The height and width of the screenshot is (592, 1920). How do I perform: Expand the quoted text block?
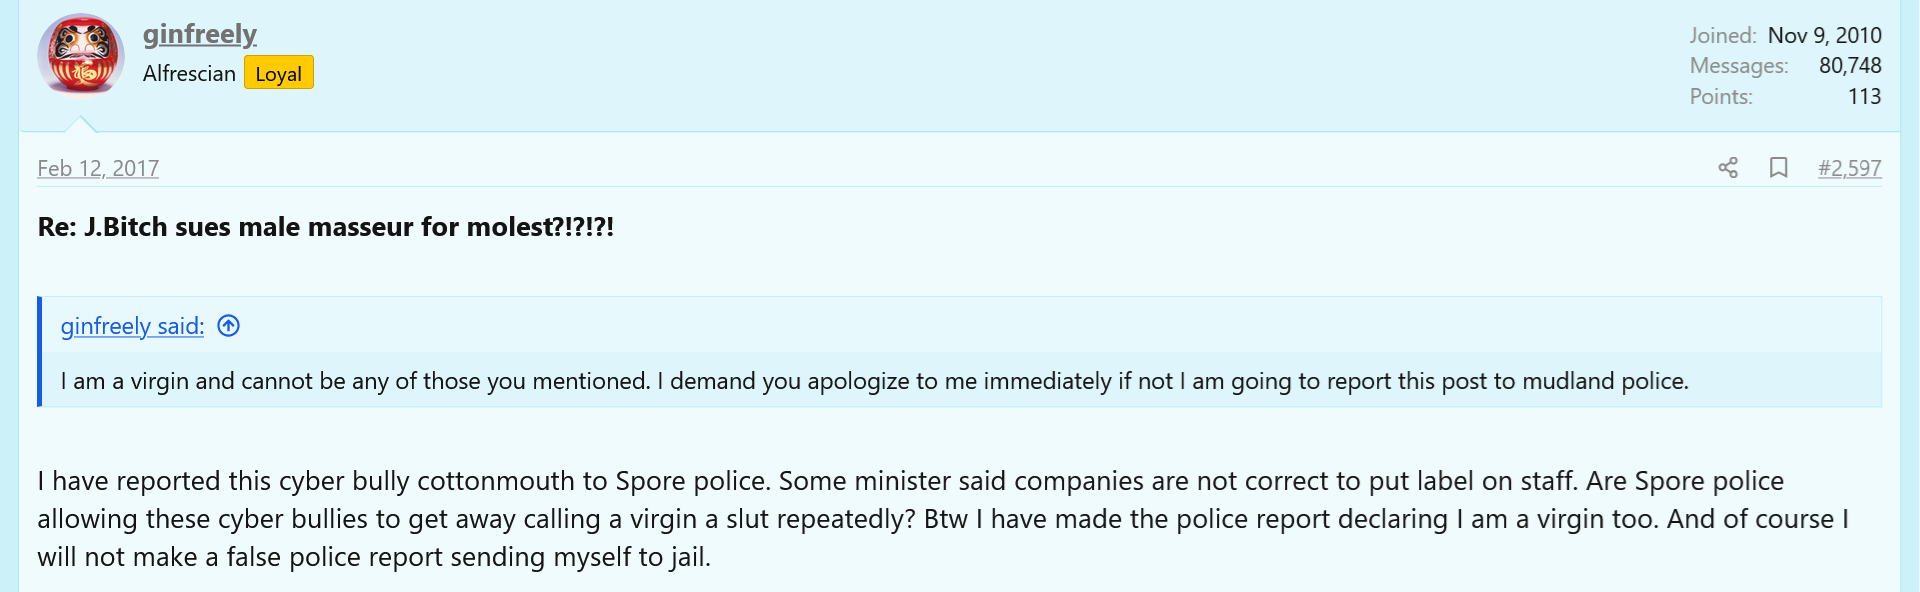coord(873,381)
